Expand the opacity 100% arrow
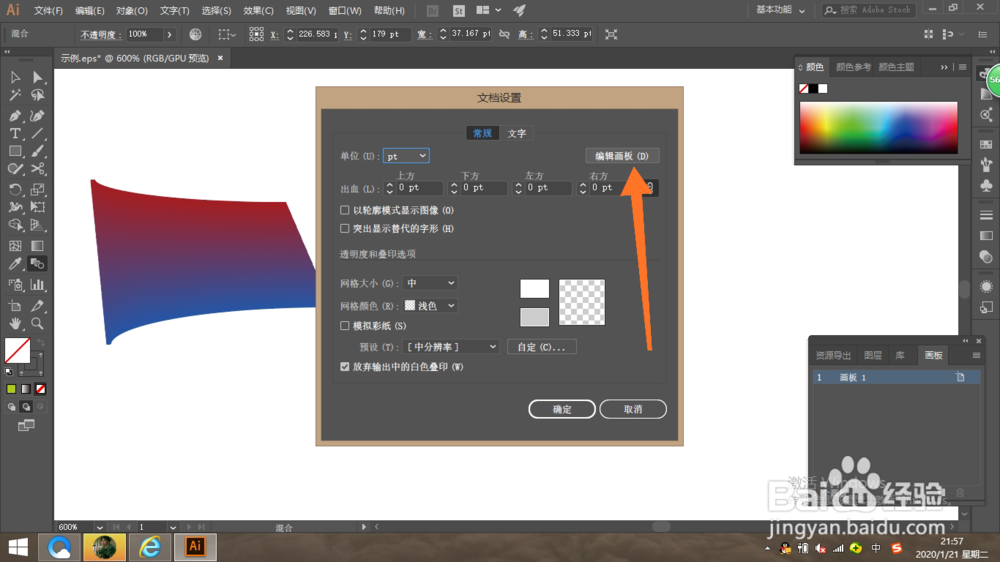This screenshot has width=1000, height=562. coord(169,34)
